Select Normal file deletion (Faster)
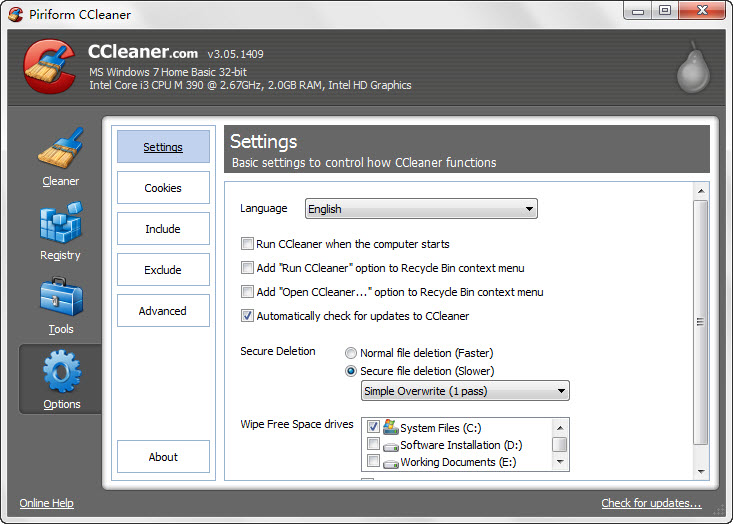The height and width of the screenshot is (524, 733). (351, 353)
